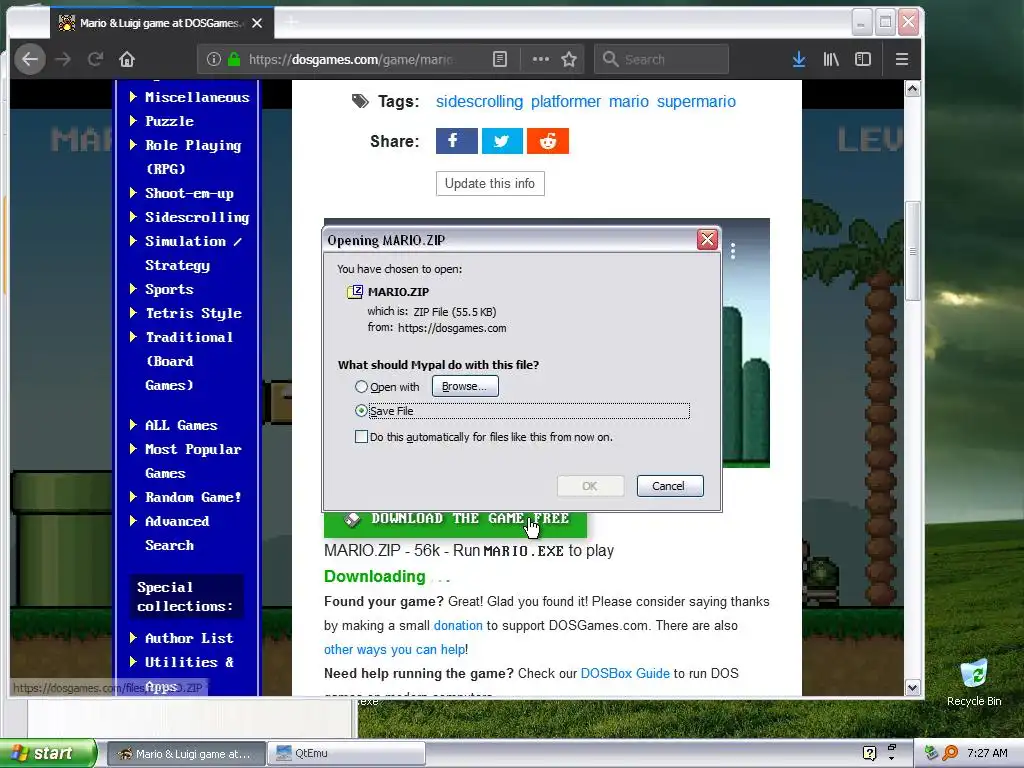Check Do this automatically for files
This screenshot has height=768, width=1024.
pos(361,436)
